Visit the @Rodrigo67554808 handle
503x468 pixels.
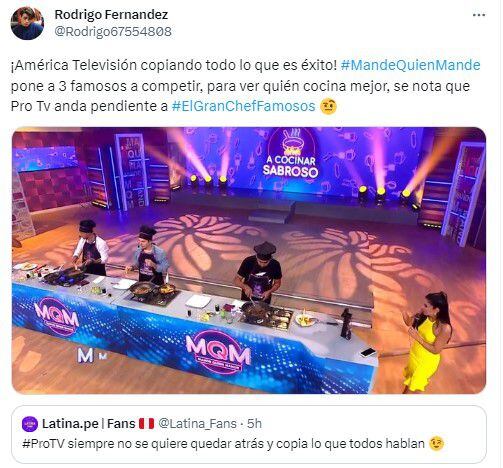click(113, 32)
